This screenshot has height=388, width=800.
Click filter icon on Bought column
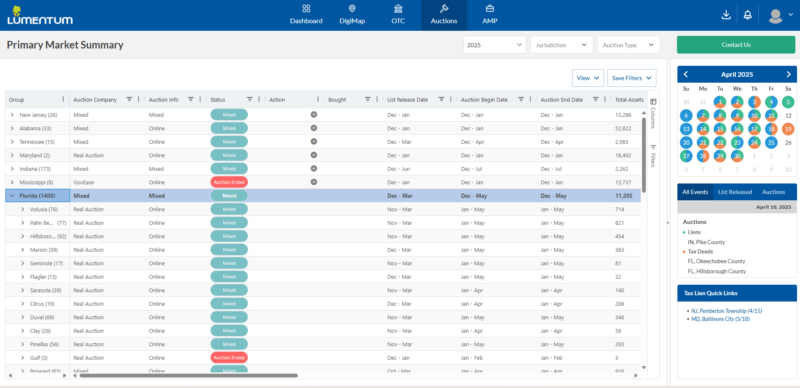[367, 100]
